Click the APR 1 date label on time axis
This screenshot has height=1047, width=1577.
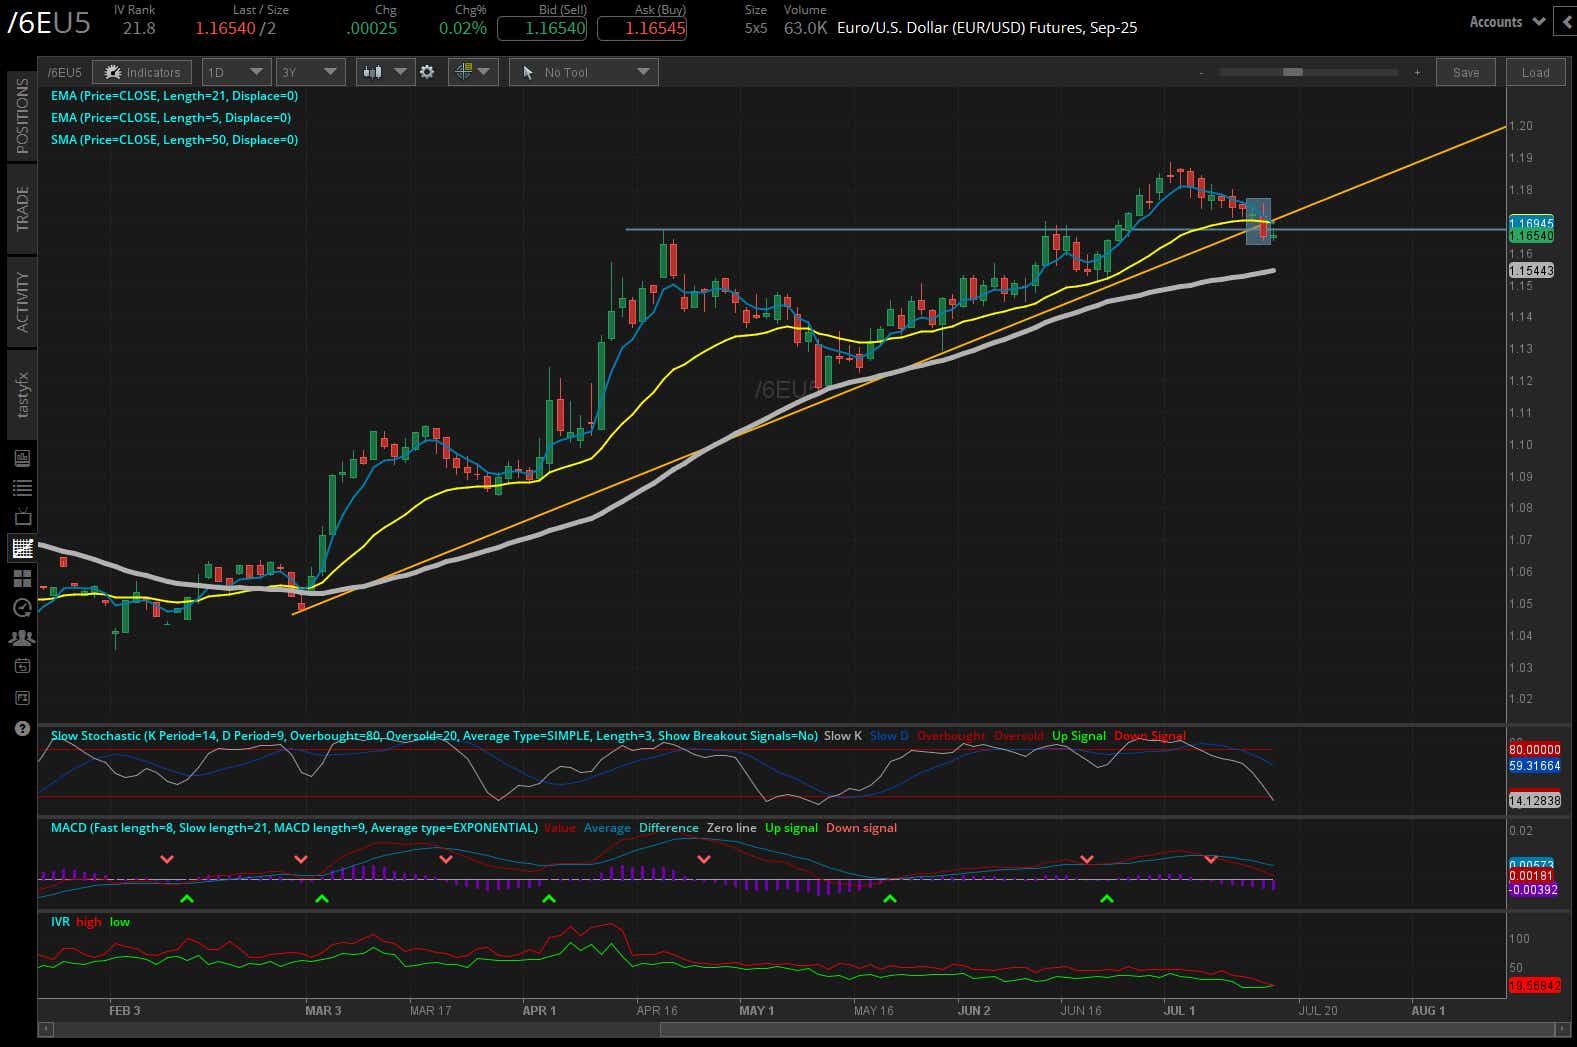pyautogui.click(x=539, y=1011)
